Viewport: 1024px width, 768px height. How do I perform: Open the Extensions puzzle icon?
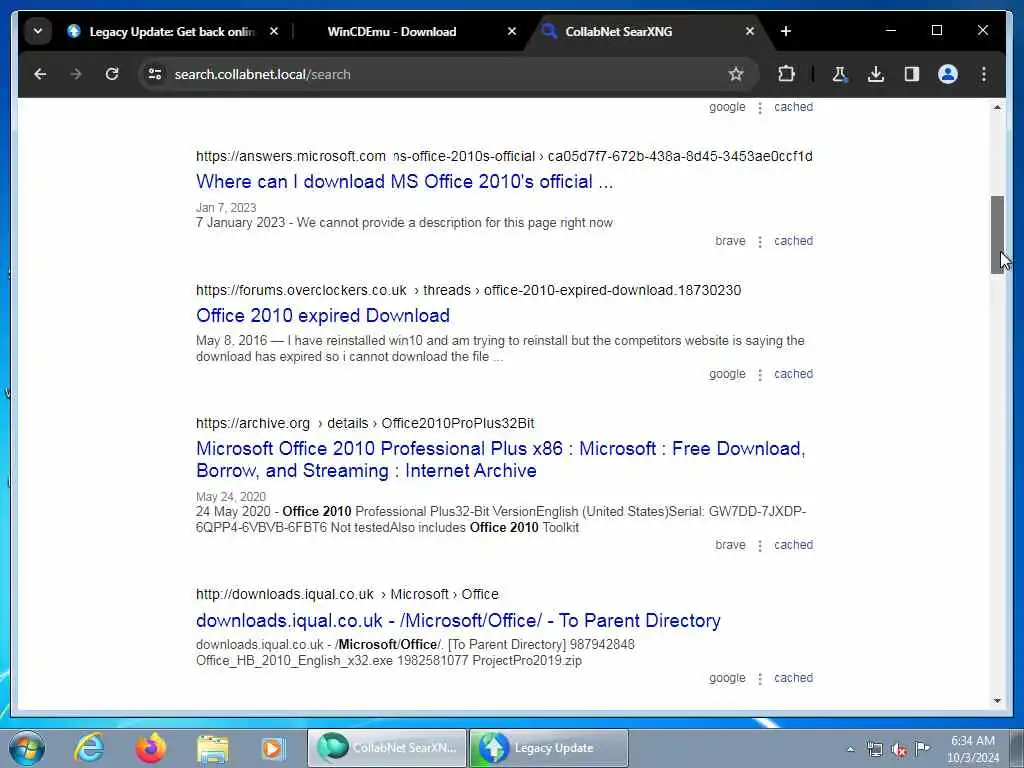pos(786,74)
